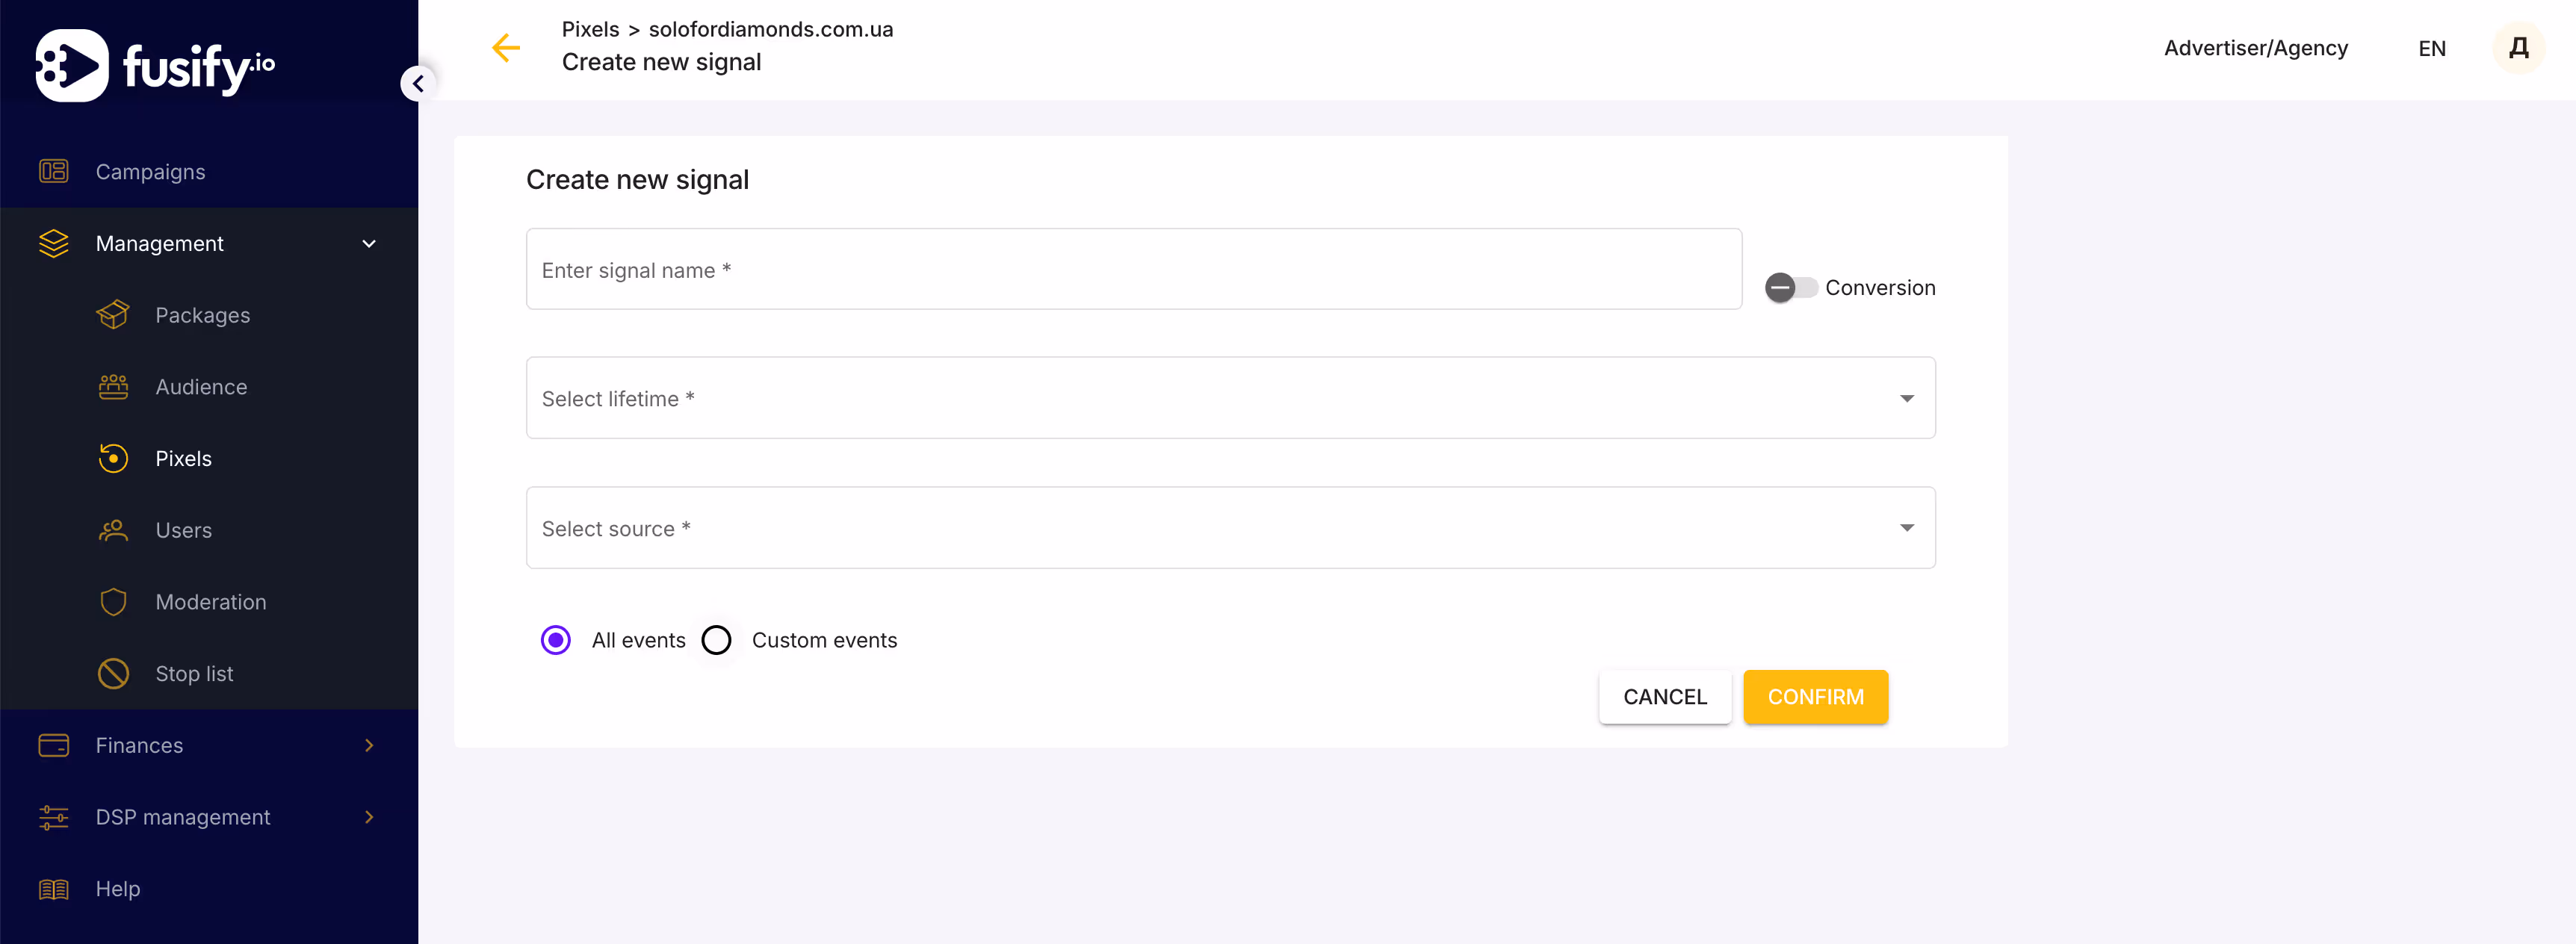
Task: Collapse the Management menu chevron
Action: point(369,244)
